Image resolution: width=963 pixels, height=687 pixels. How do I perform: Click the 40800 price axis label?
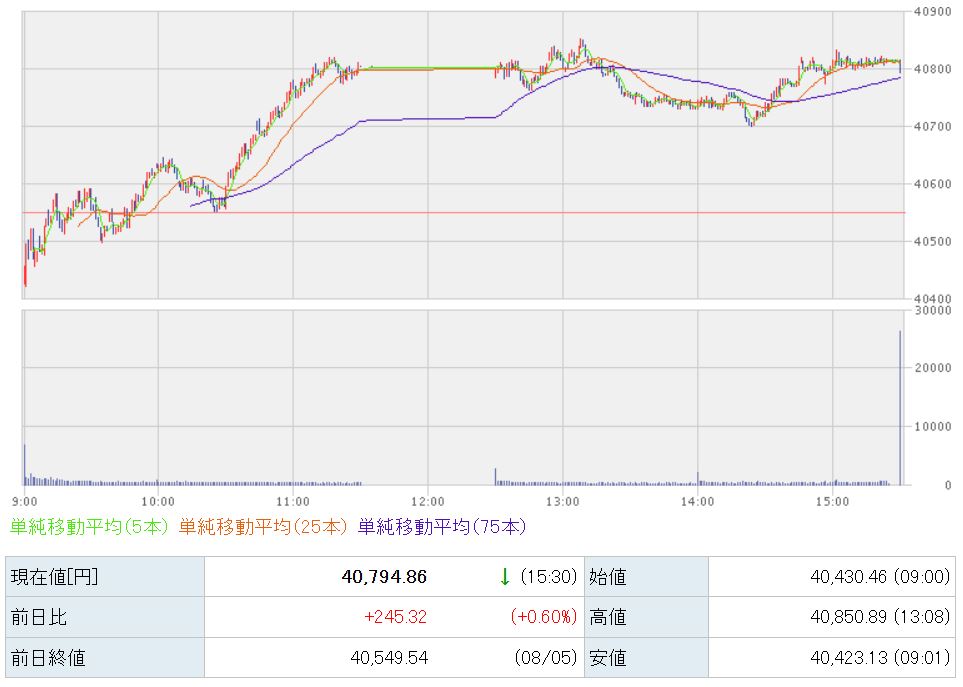(932, 69)
